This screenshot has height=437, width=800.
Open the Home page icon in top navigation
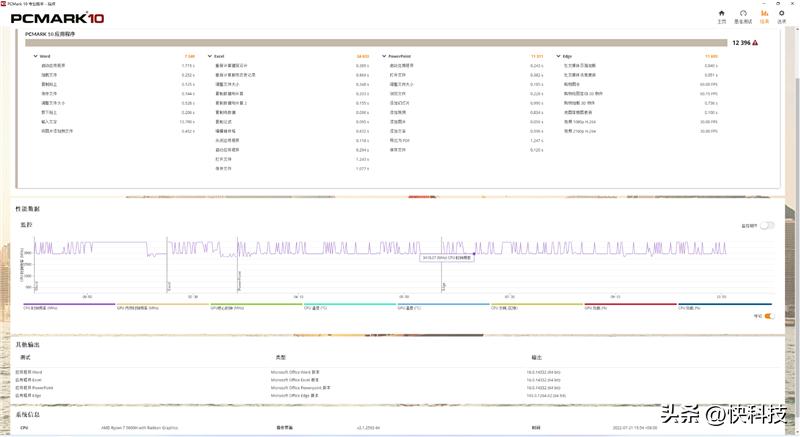point(721,17)
